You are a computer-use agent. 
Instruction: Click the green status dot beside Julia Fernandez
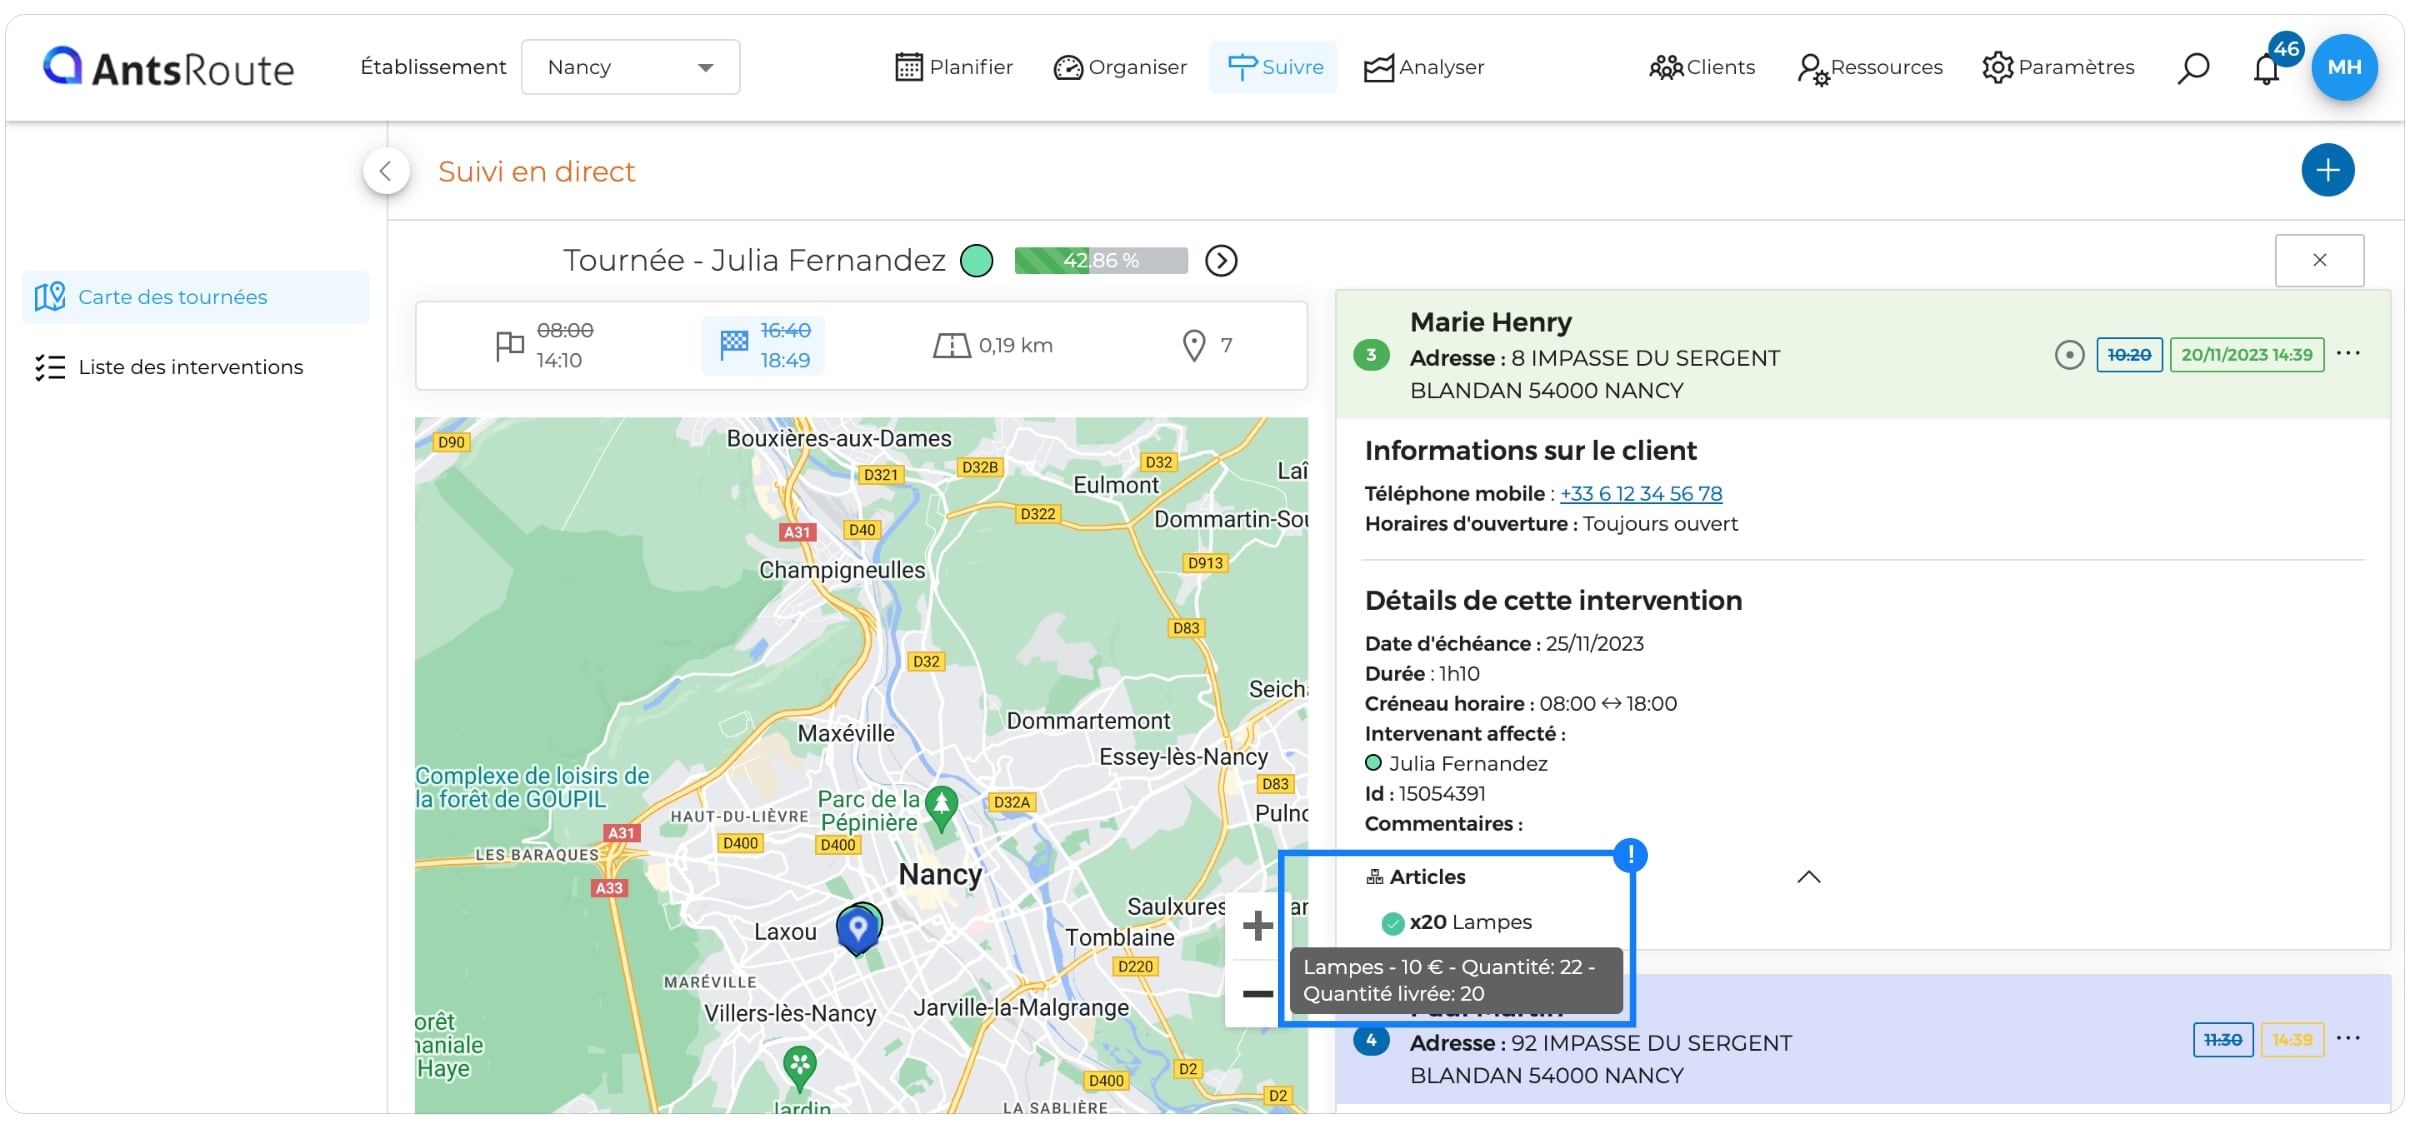click(x=977, y=261)
